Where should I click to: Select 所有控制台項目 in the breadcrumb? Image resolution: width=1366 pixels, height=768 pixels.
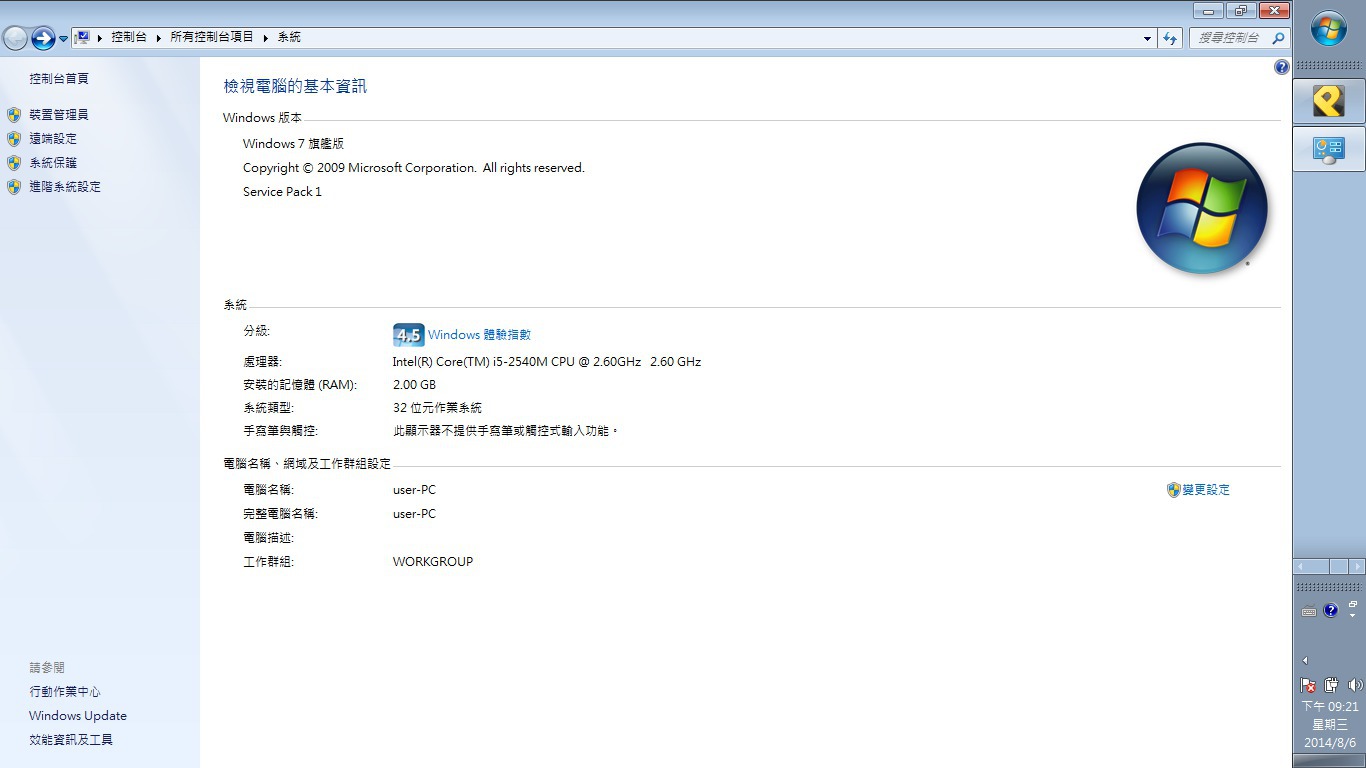point(212,37)
